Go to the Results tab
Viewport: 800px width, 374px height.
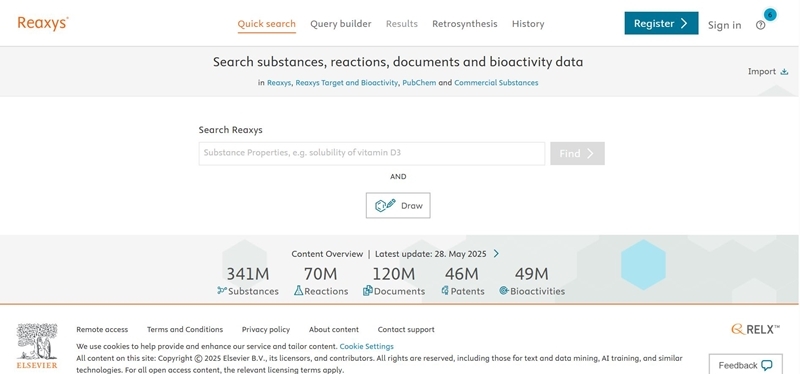(x=402, y=23)
